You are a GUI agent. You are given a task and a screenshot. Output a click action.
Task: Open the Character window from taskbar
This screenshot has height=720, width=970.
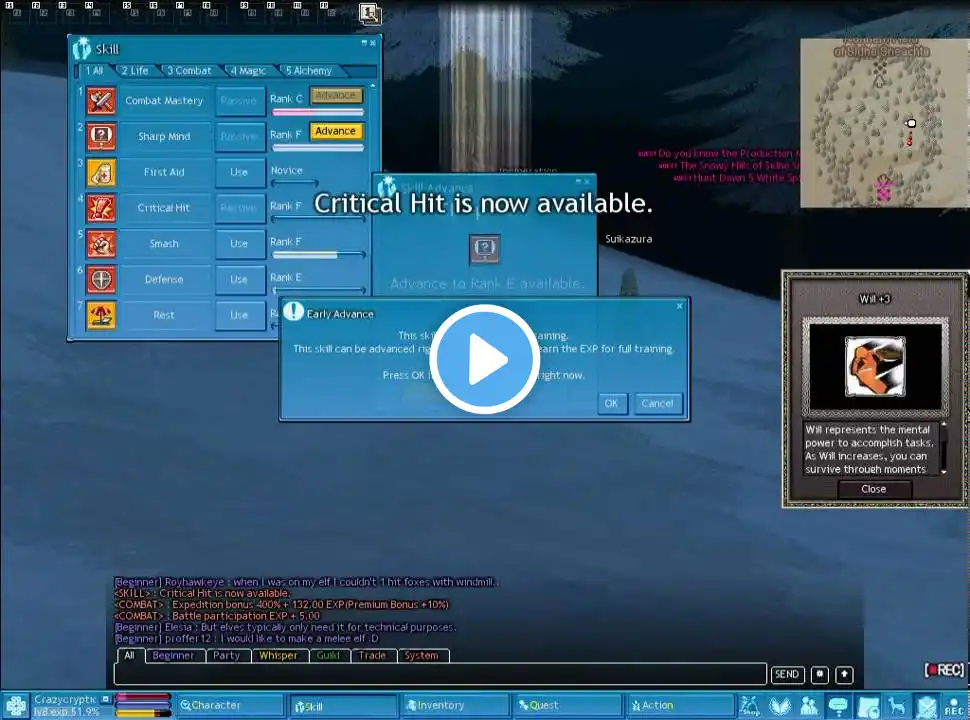(x=230, y=705)
